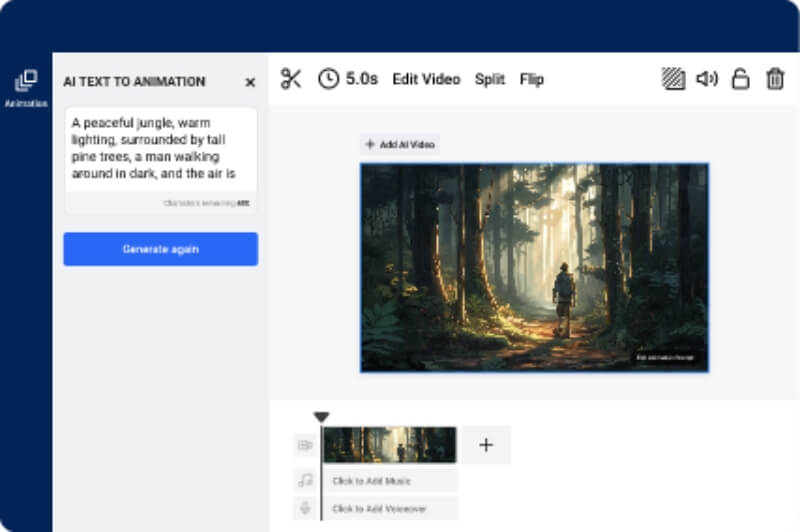The width and height of the screenshot is (800, 532).
Task: Click the music note track icon
Action: (305, 480)
